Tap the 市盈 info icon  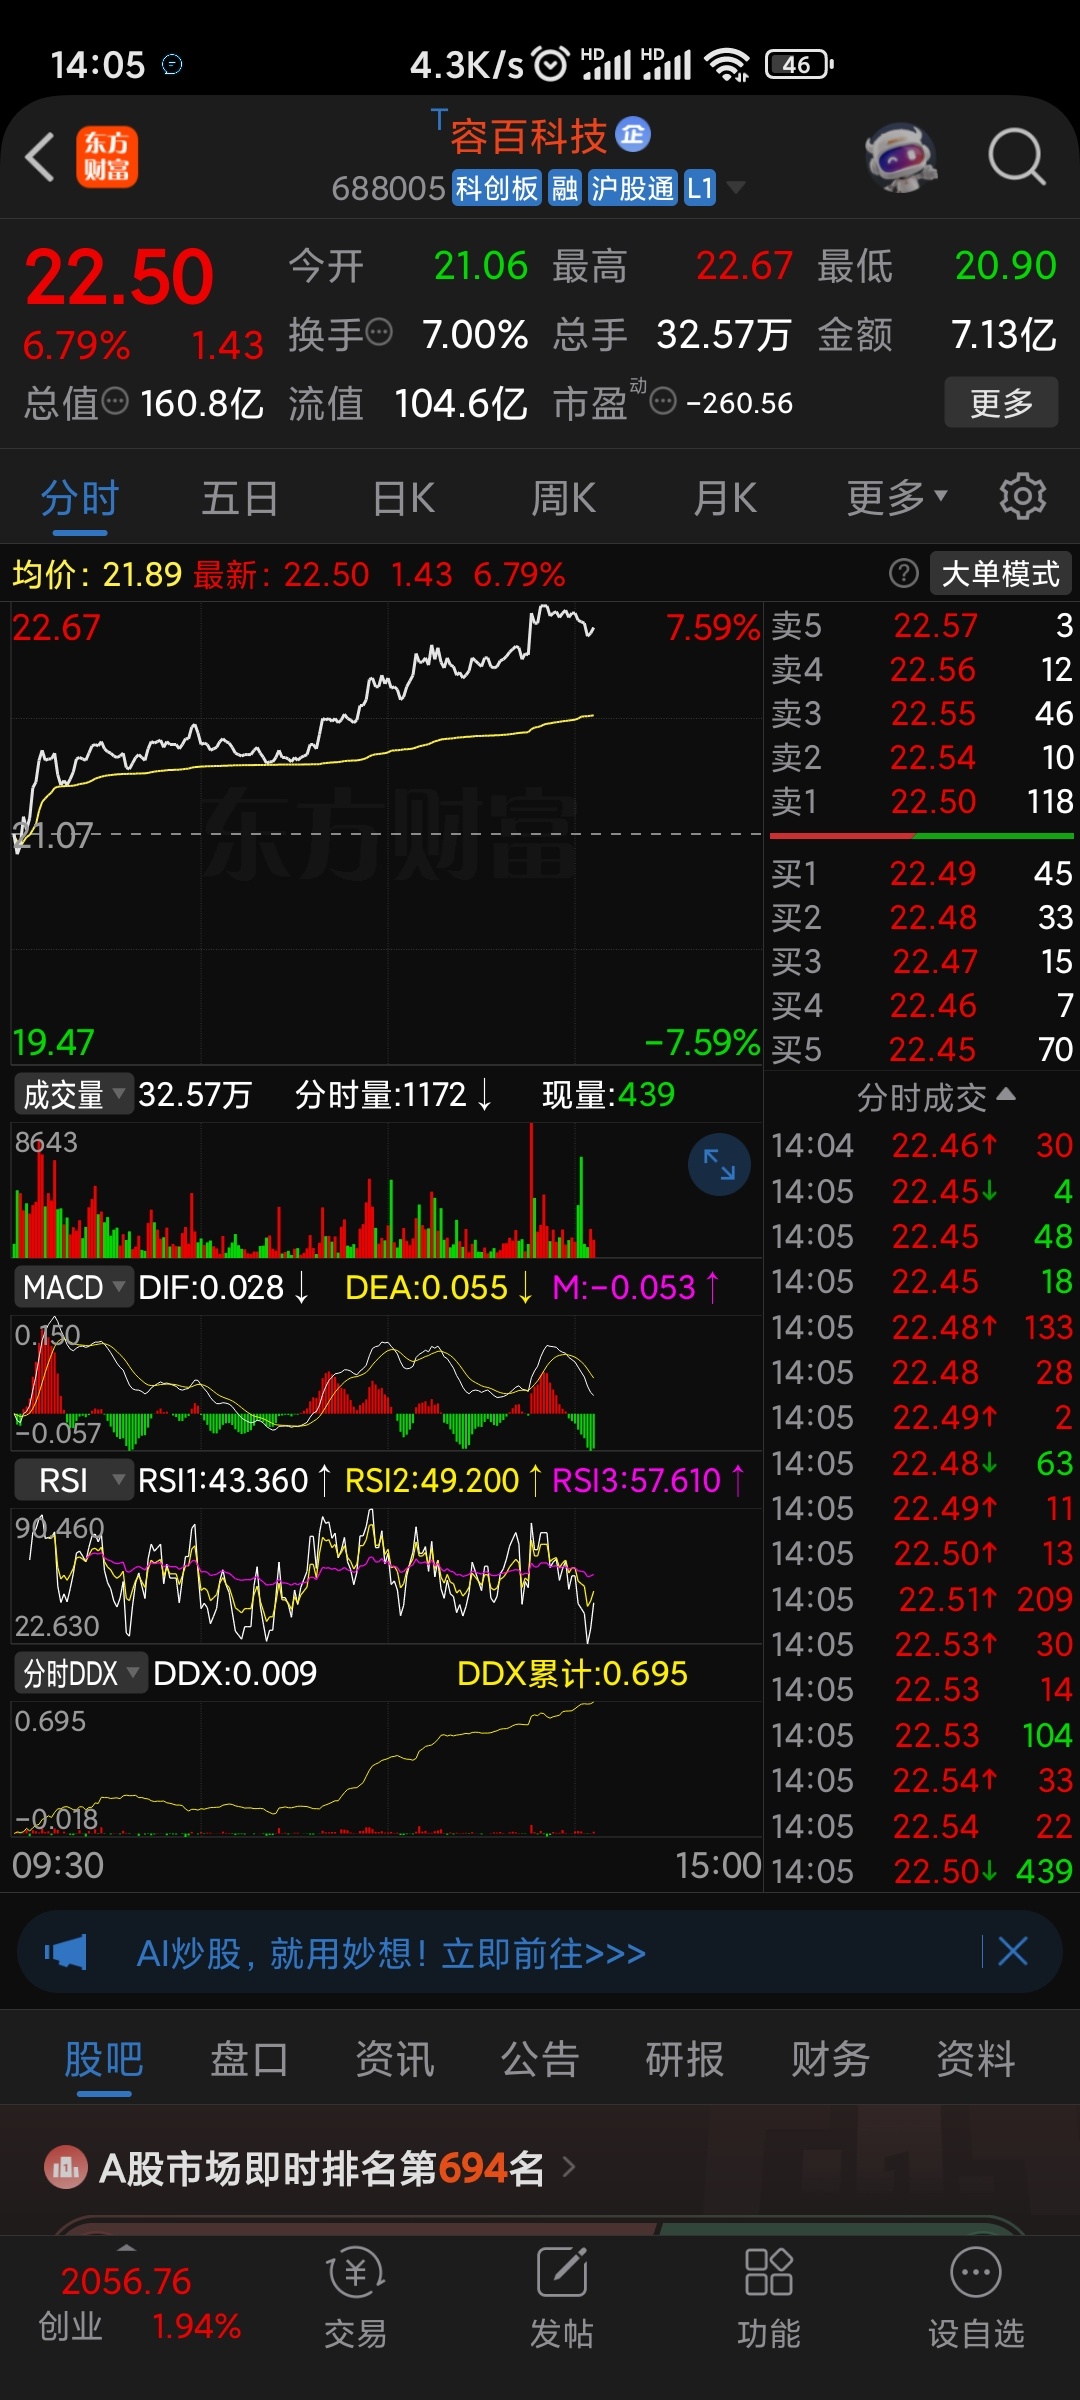coord(663,402)
